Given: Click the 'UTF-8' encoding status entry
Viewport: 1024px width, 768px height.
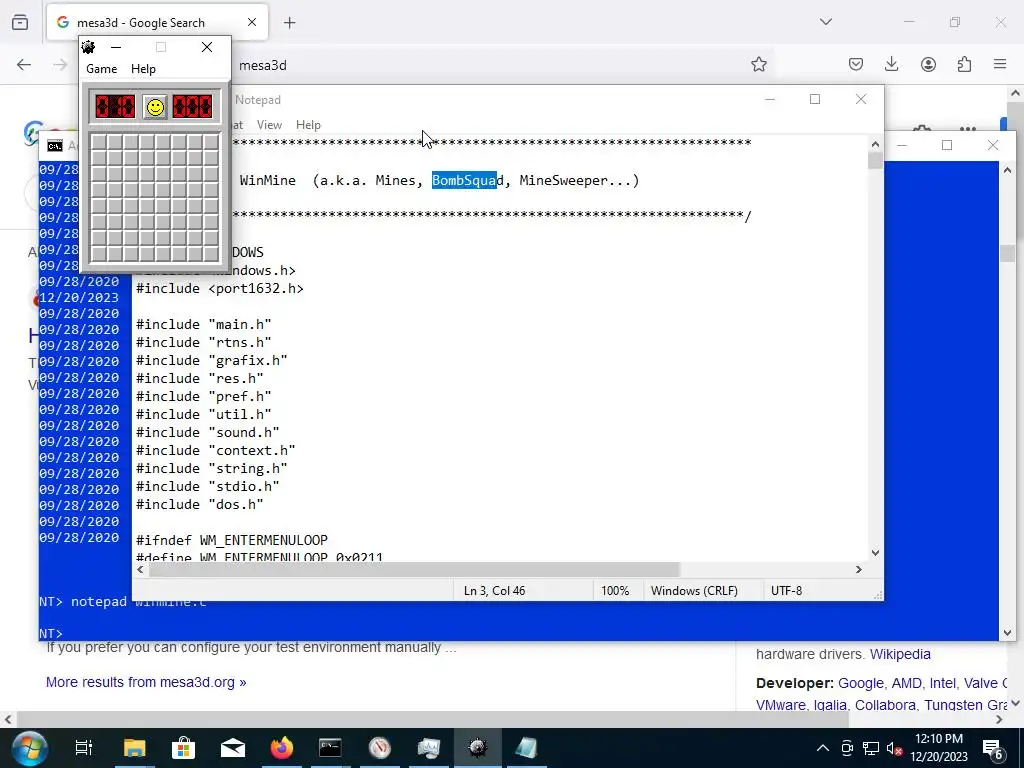Looking at the screenshot, I should (x=786, y=590).
